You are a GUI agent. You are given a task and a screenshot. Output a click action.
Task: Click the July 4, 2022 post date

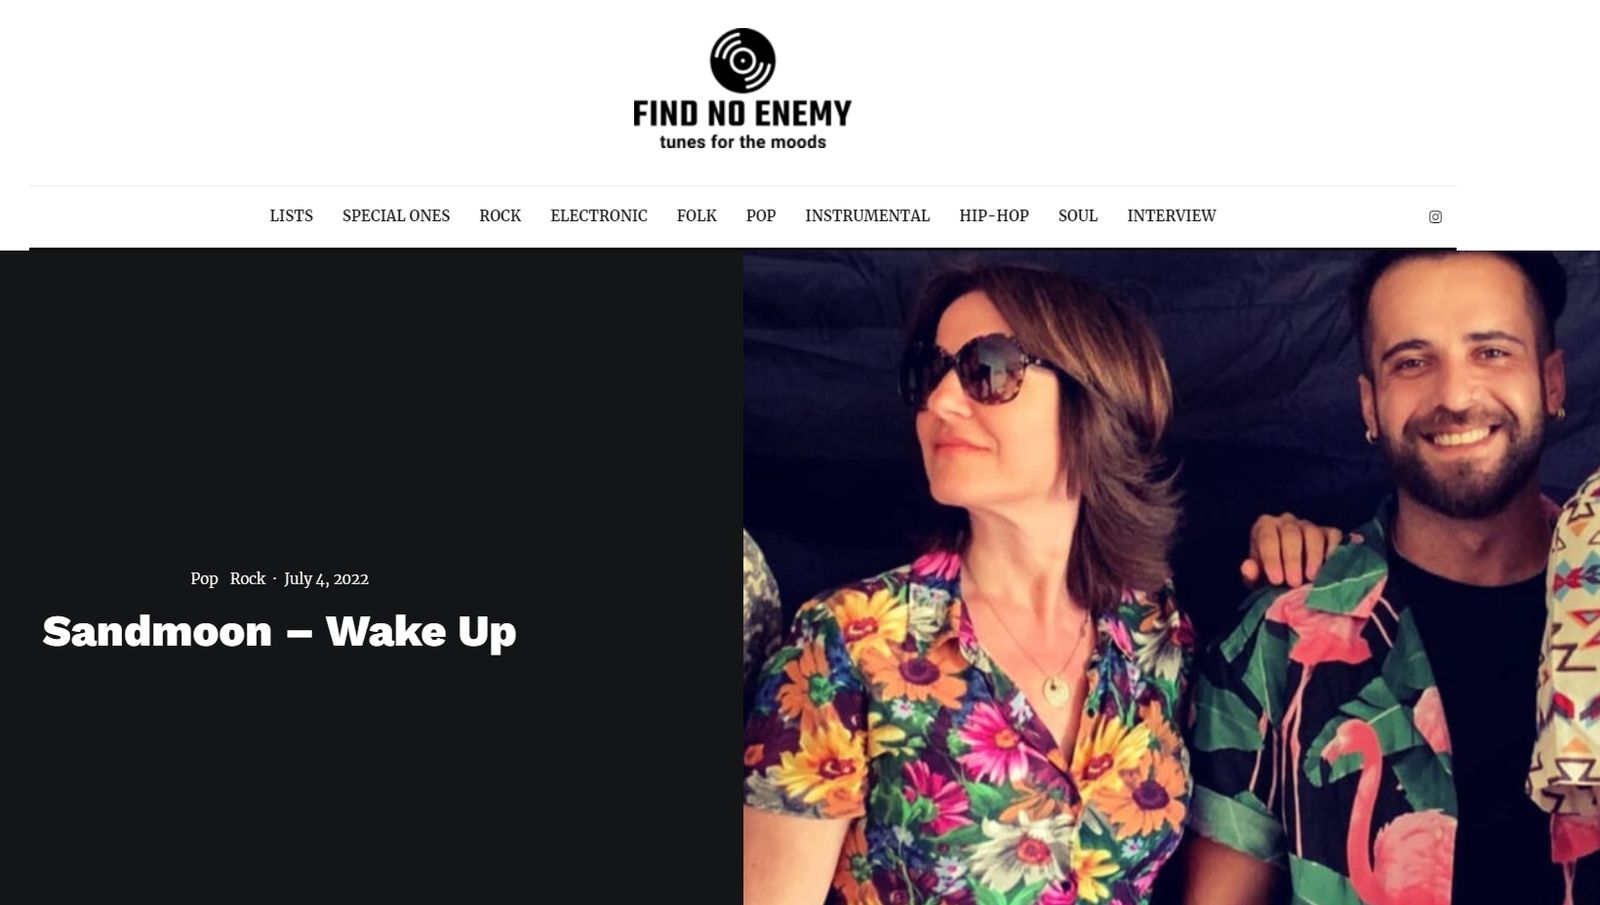point(326,579)
